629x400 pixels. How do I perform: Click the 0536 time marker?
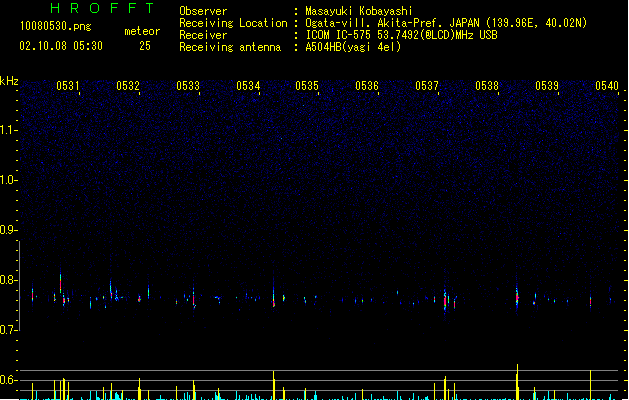(367, 86)
